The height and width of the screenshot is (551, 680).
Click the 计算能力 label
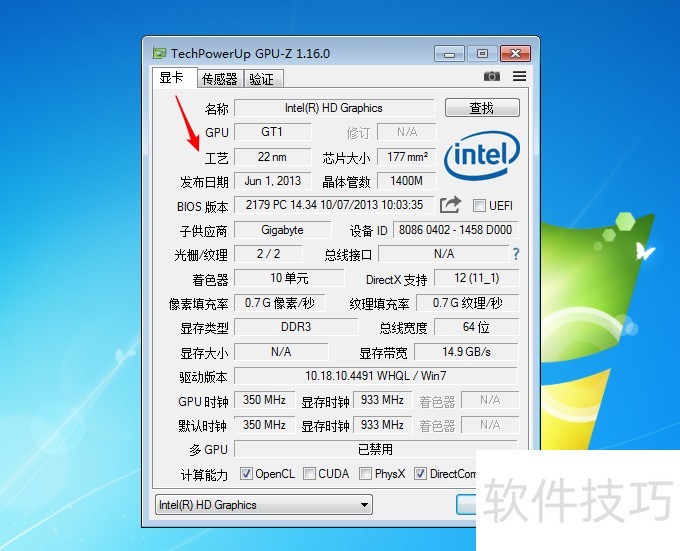tap(204, 475)
